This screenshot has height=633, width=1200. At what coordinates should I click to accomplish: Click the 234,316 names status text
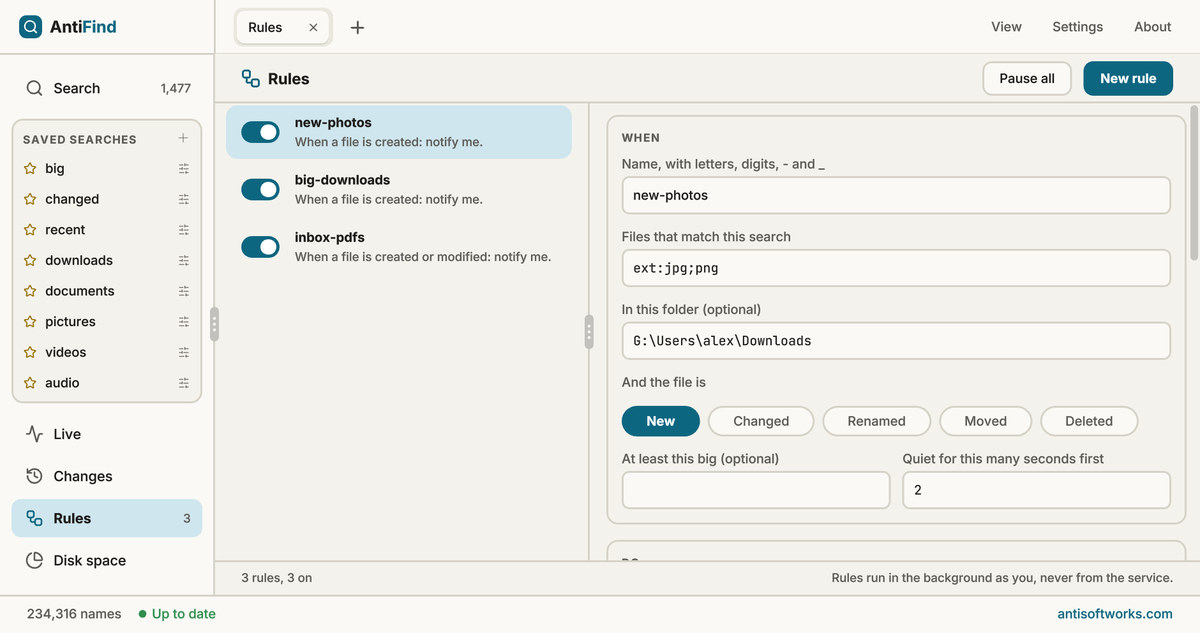coord(74,614)
